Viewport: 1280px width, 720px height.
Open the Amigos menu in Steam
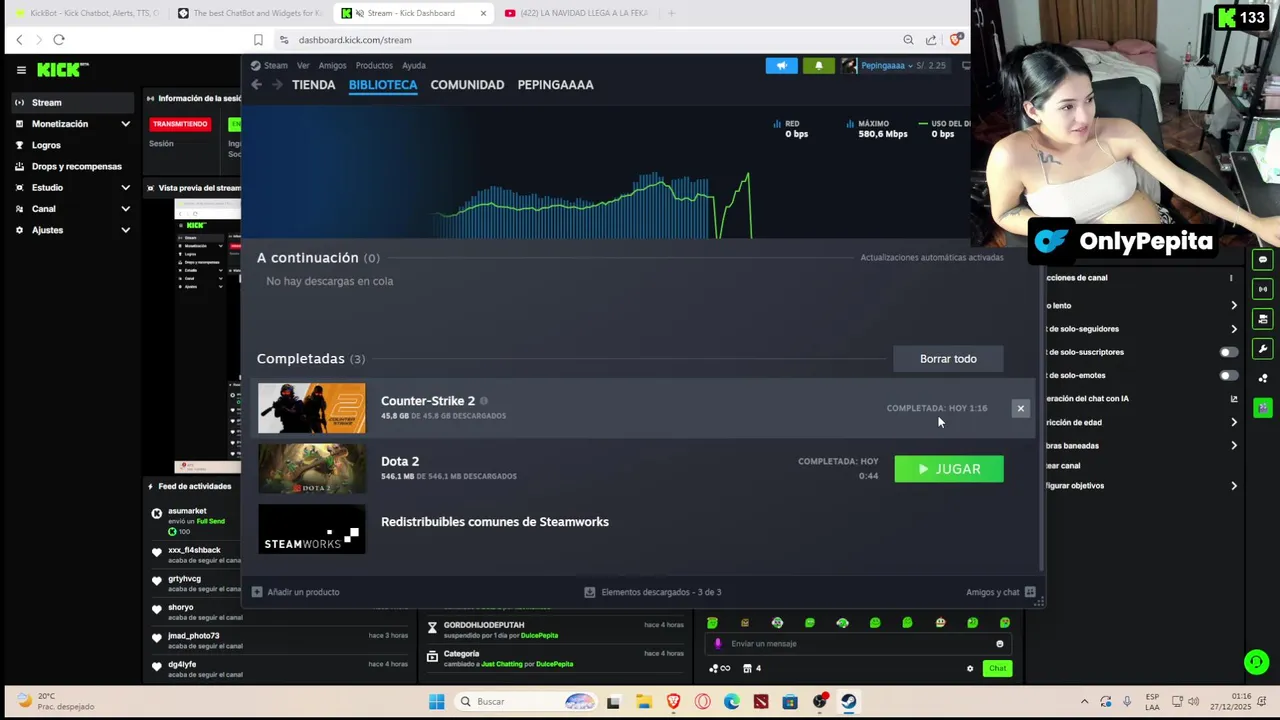pos(332,65)
